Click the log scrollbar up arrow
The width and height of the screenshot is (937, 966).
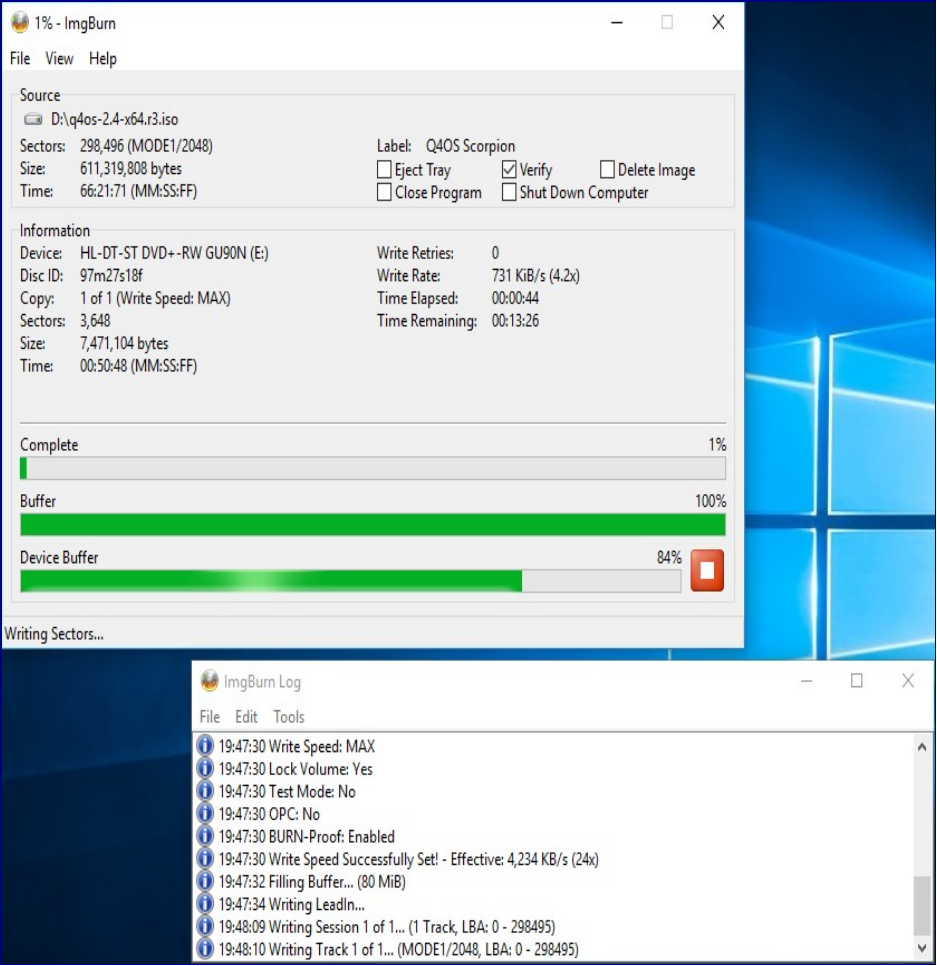(922, 747)
